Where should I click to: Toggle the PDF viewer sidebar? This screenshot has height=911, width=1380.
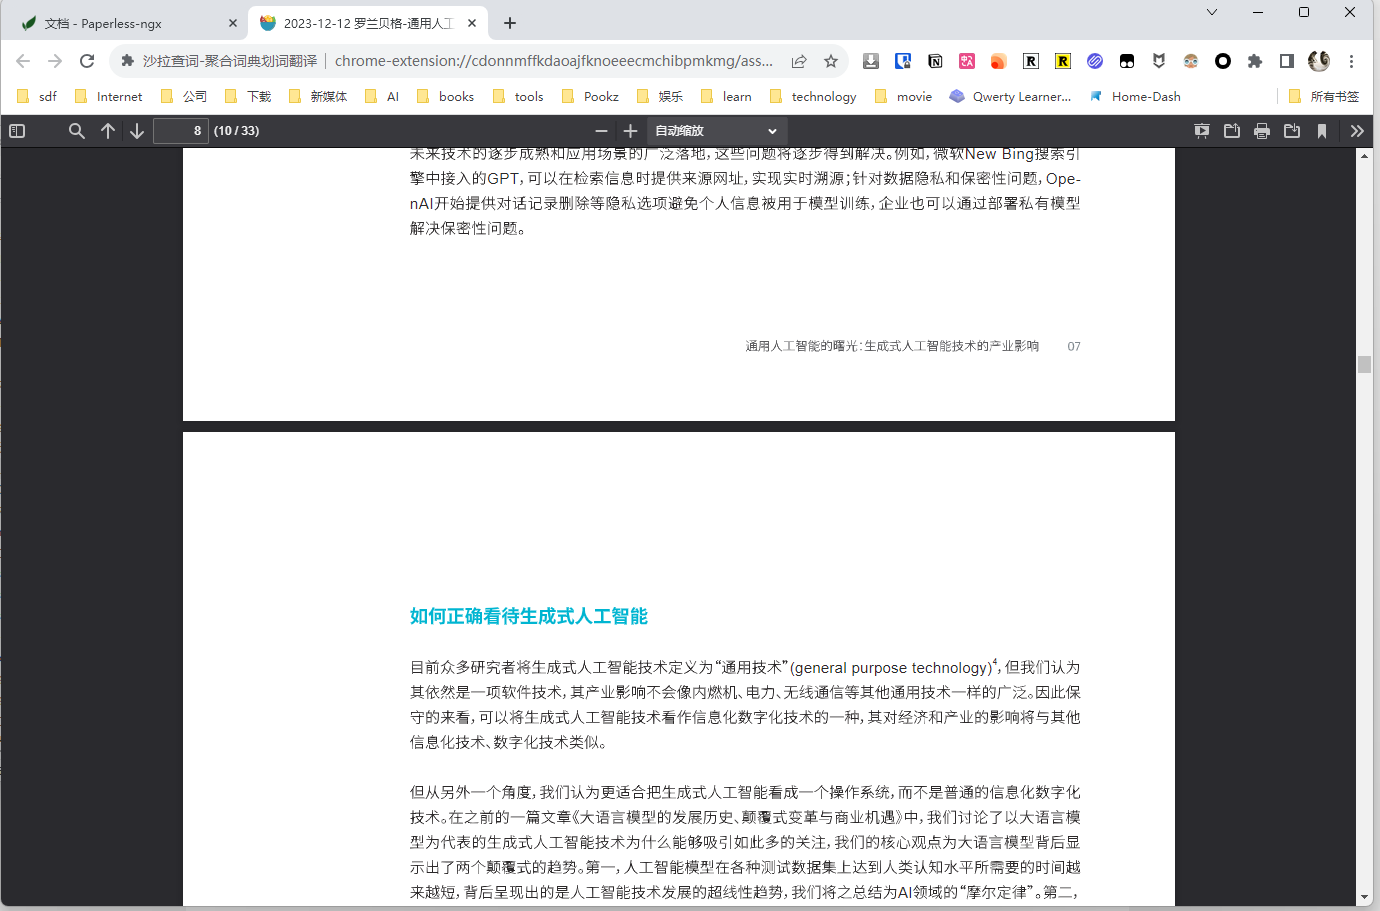pyautogui.click(x=17, y=131)
